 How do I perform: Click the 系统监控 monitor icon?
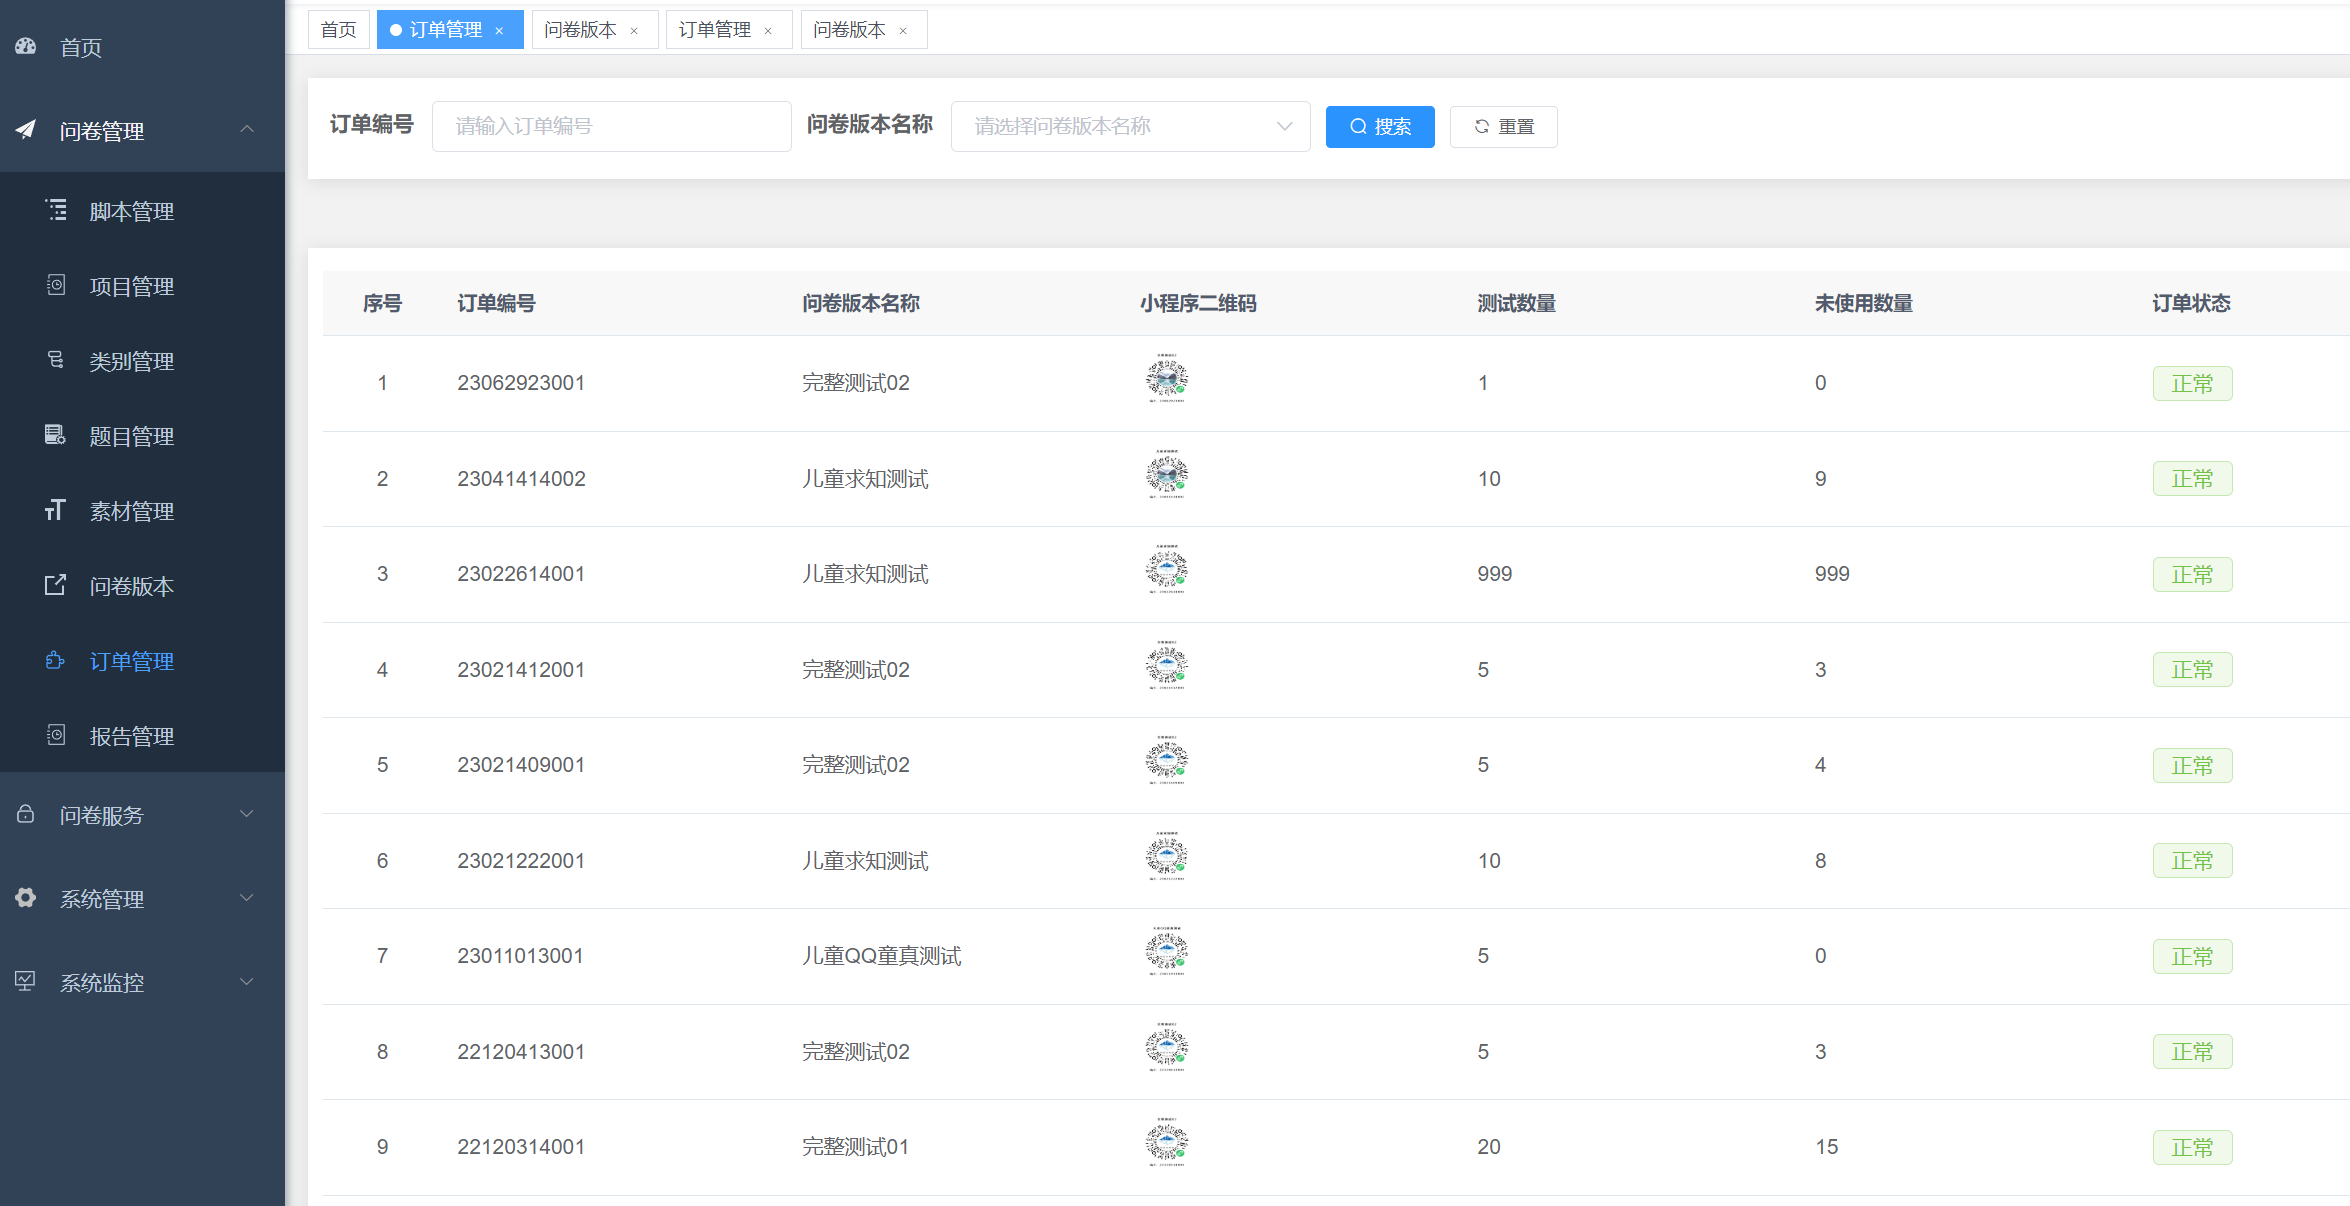26,981
